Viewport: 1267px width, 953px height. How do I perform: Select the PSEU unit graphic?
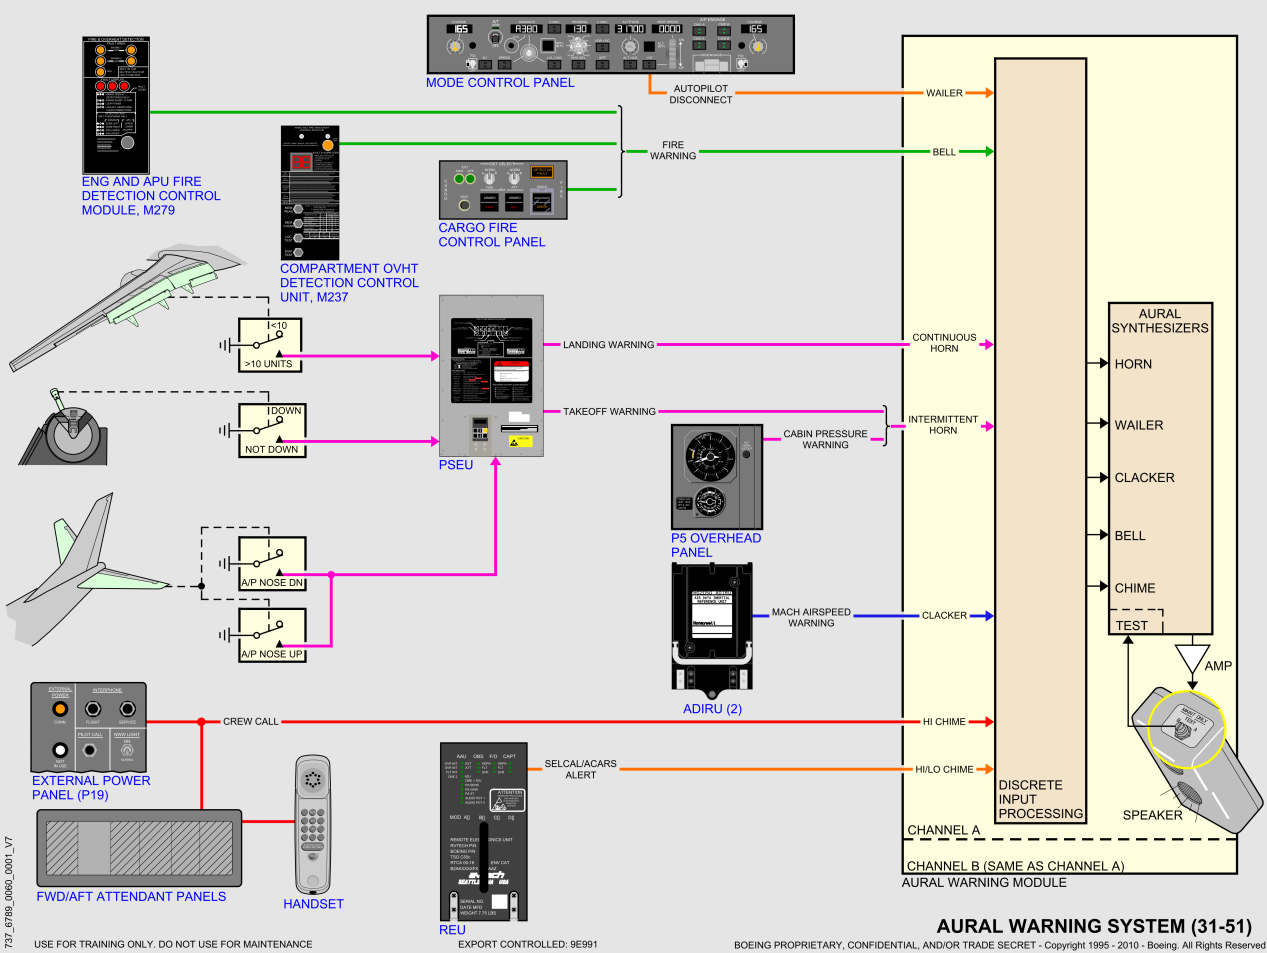click(x=491, y=376)
